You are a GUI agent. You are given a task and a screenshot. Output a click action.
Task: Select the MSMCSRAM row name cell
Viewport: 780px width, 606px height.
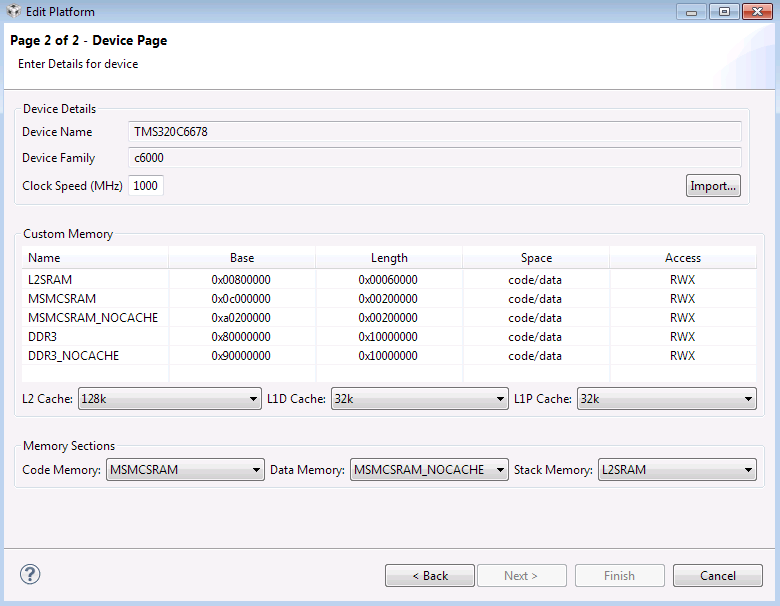[x=62, y=299]
